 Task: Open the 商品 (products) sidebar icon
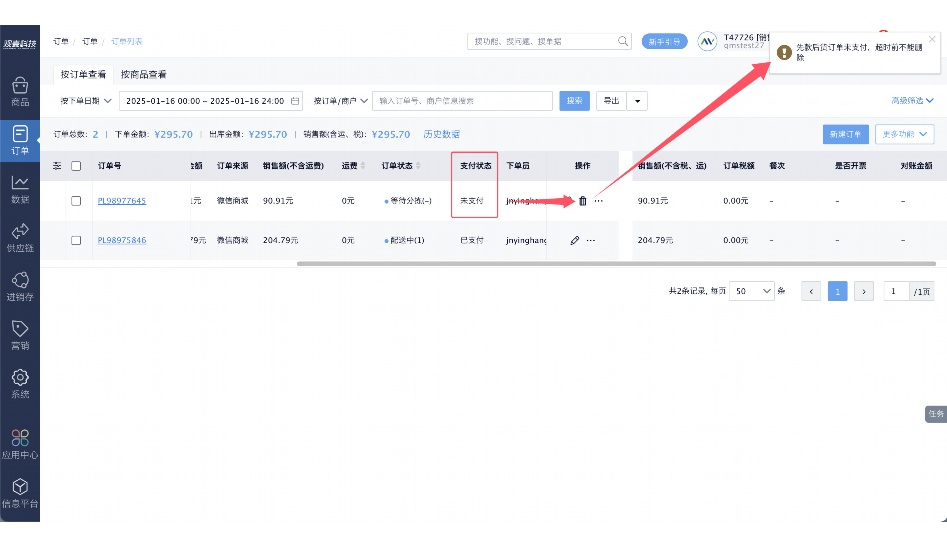[20, 88]
